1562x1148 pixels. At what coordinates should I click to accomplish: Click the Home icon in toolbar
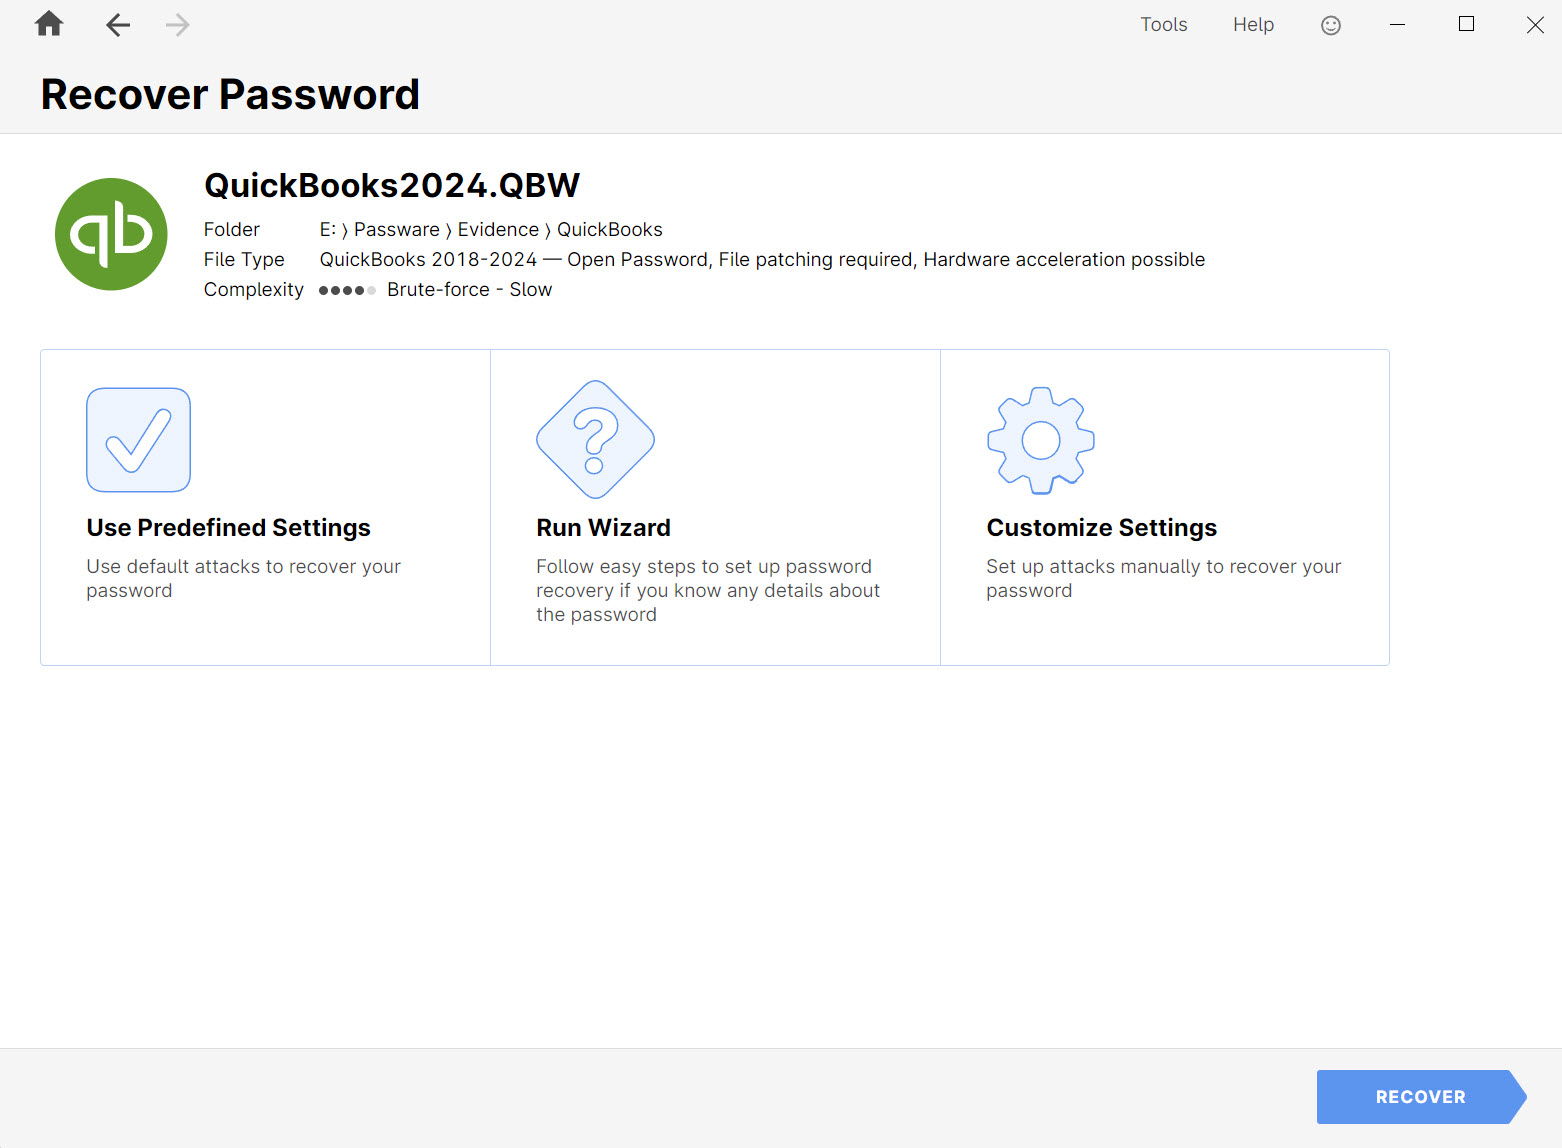click(47, 24)
